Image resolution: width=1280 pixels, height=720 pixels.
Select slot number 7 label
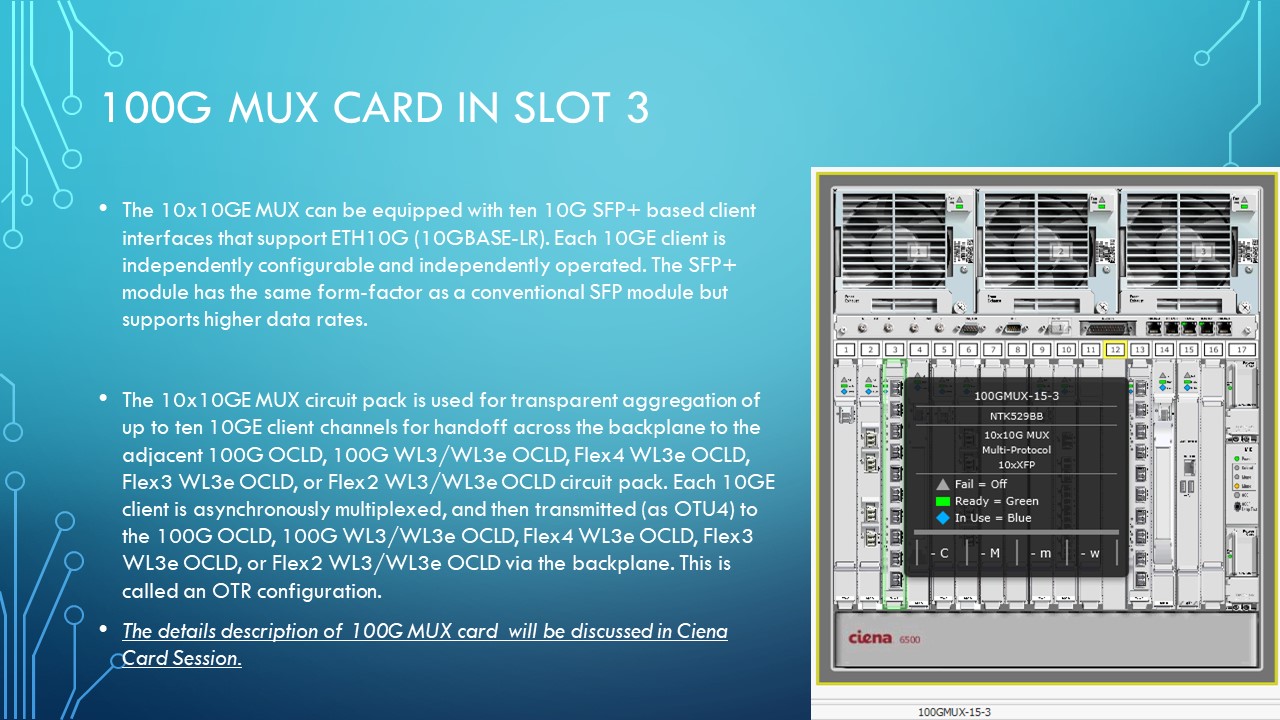[993, 349]
